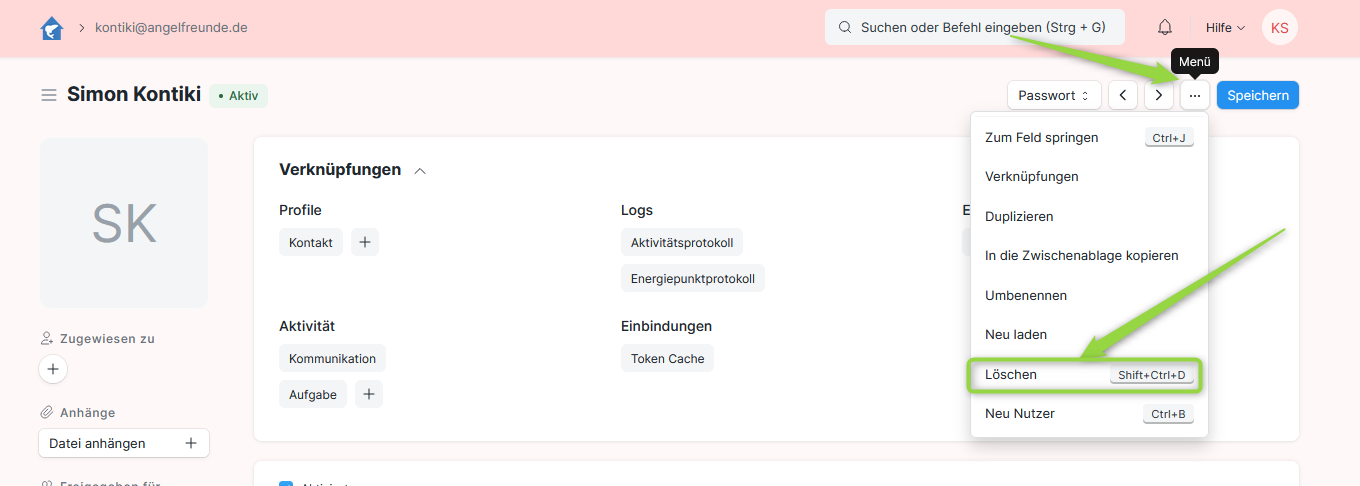
Task: Open the KS user avatar
Action: (x=1279, y=28)
